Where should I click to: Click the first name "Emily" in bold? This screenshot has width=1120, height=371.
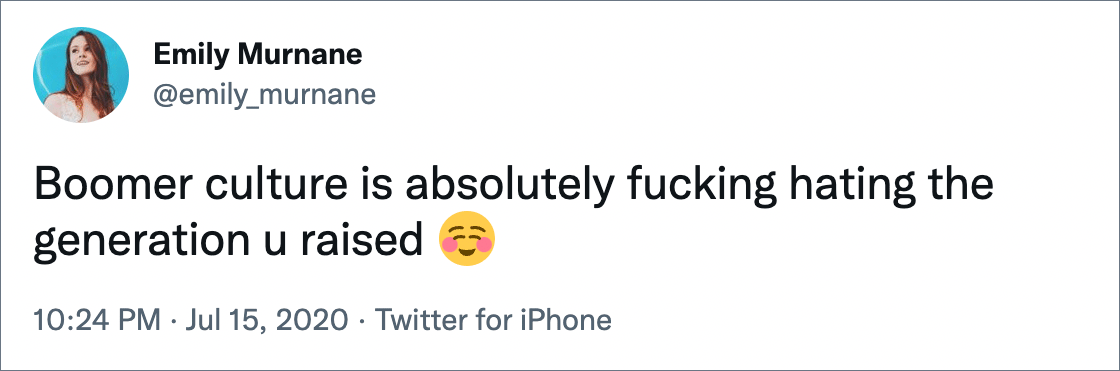[192, 55]
